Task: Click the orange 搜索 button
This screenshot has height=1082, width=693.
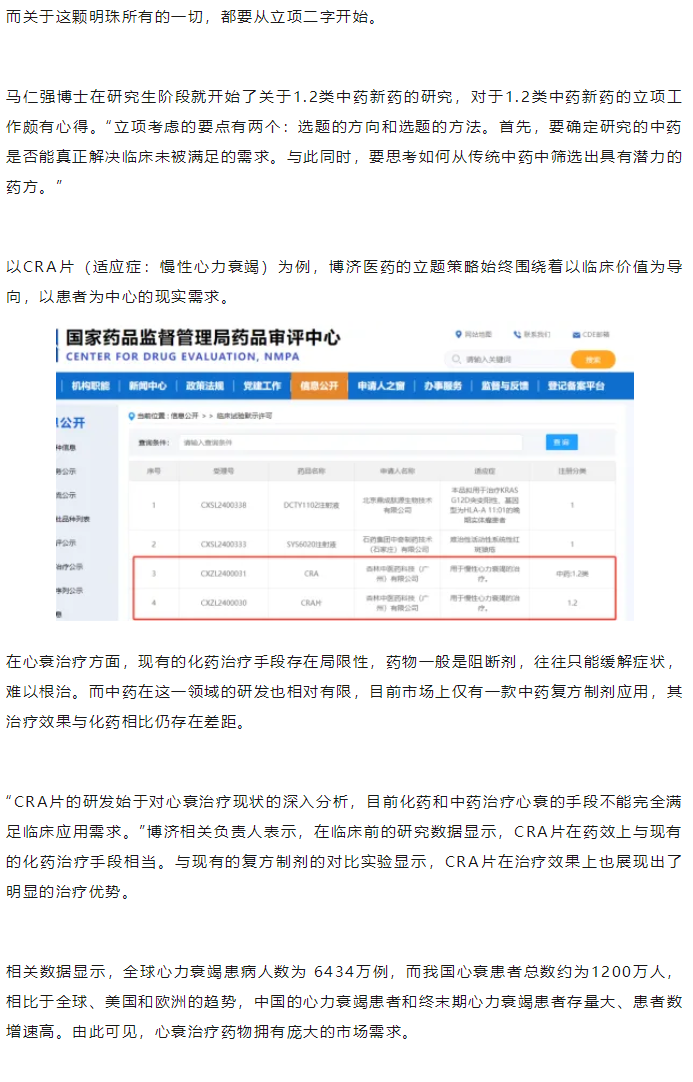Action: 592,359
